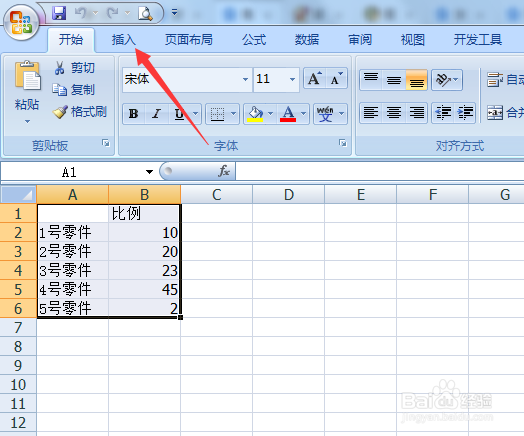Screen dimensions: 524x436
Task: Click the merge cells button
Action: click(505, 113)
